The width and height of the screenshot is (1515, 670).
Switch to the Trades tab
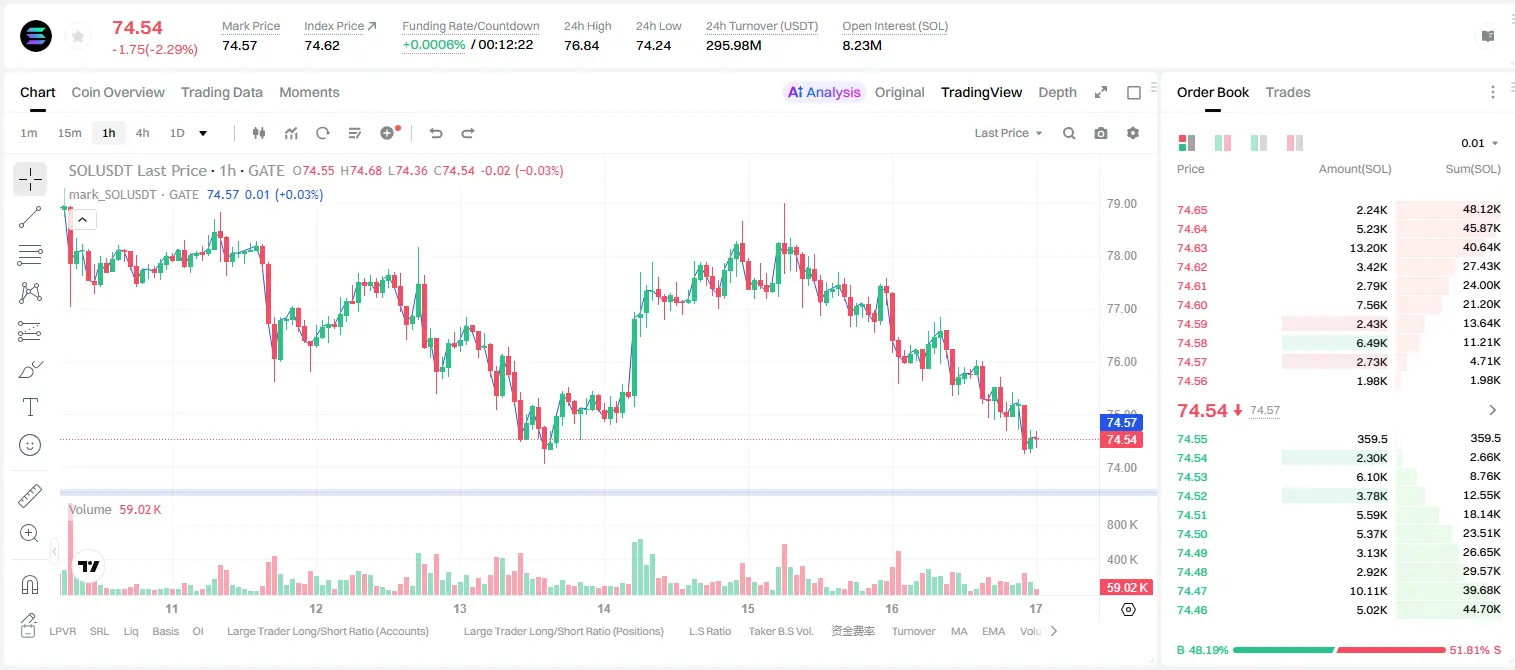pyautogui.click(x=1287, y=92)
